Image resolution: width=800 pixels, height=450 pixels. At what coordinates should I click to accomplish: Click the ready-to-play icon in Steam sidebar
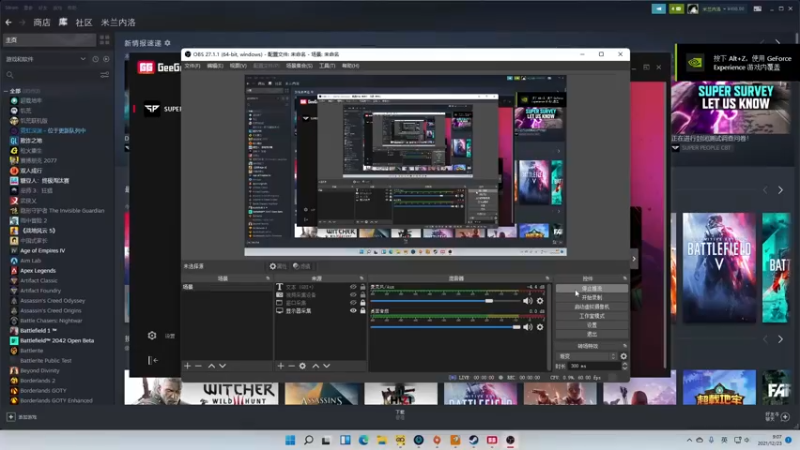click(106, 59)
